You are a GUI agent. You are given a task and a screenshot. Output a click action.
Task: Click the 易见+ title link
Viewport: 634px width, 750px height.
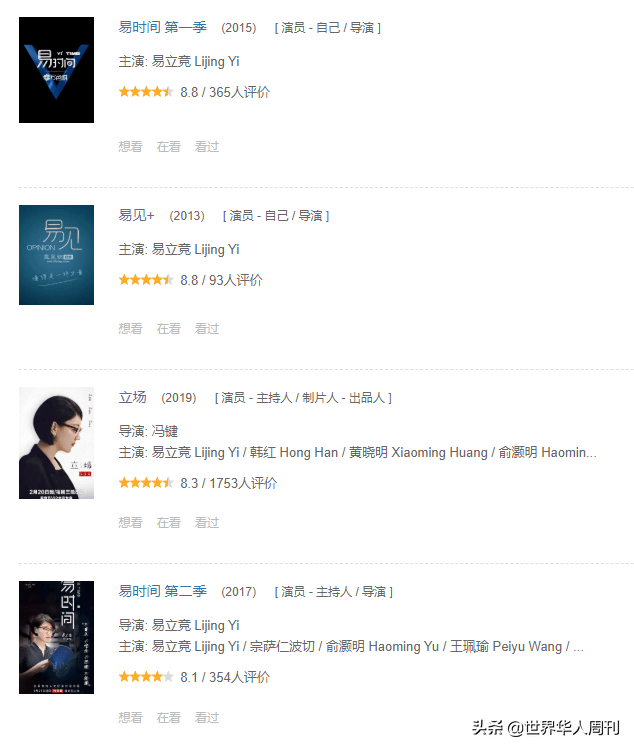click(137, 215)
